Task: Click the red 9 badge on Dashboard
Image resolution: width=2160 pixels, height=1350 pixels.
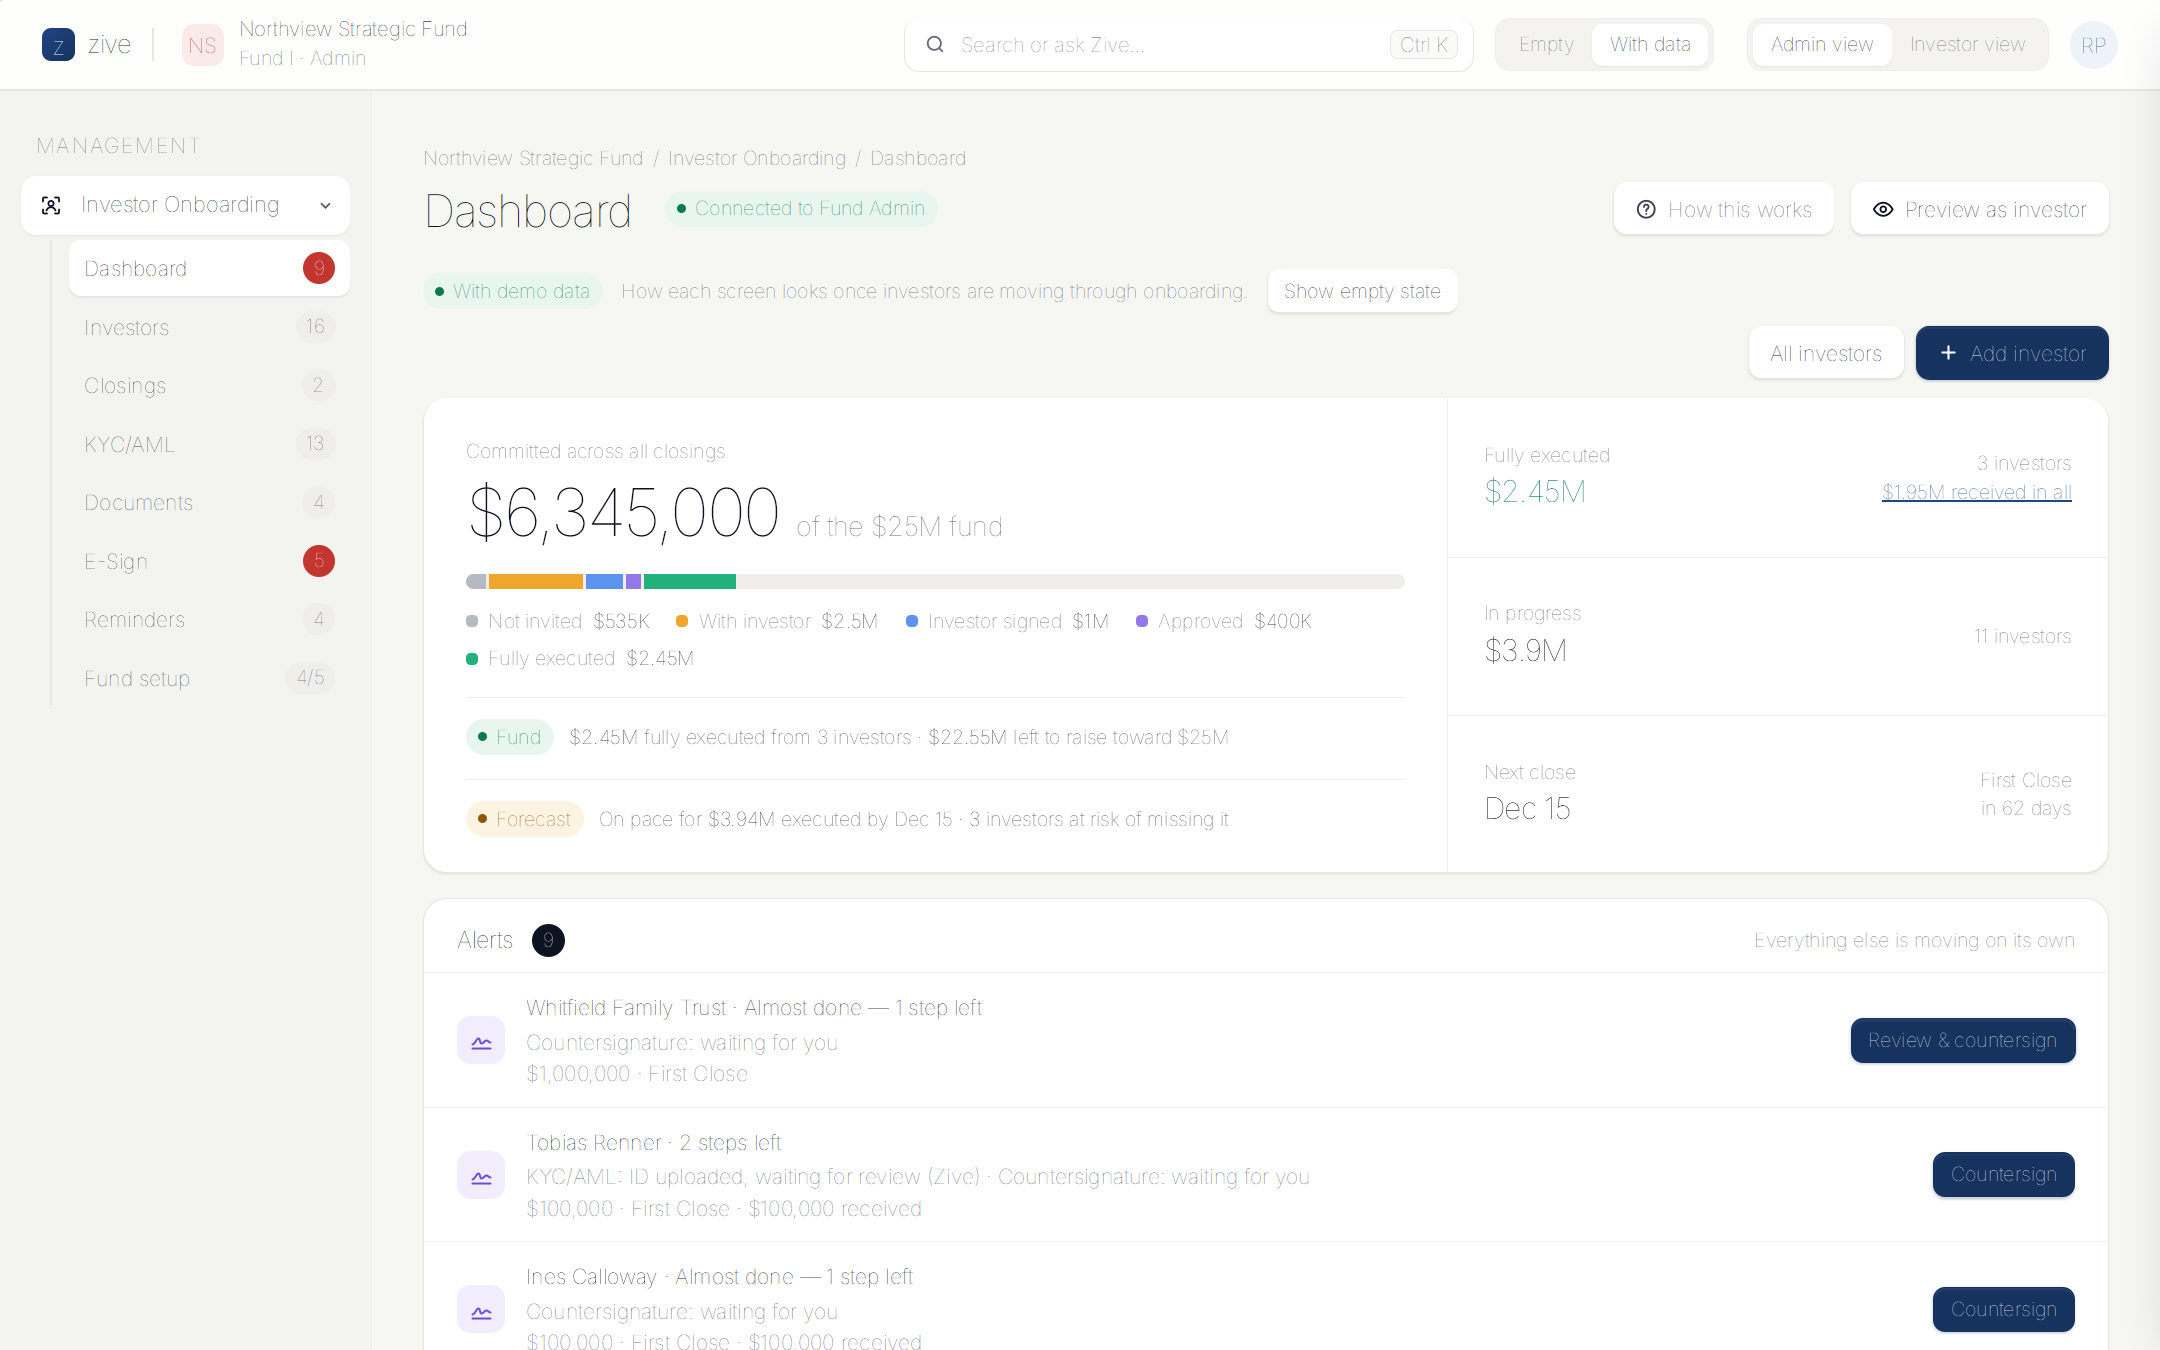Action: coord(319,268)
